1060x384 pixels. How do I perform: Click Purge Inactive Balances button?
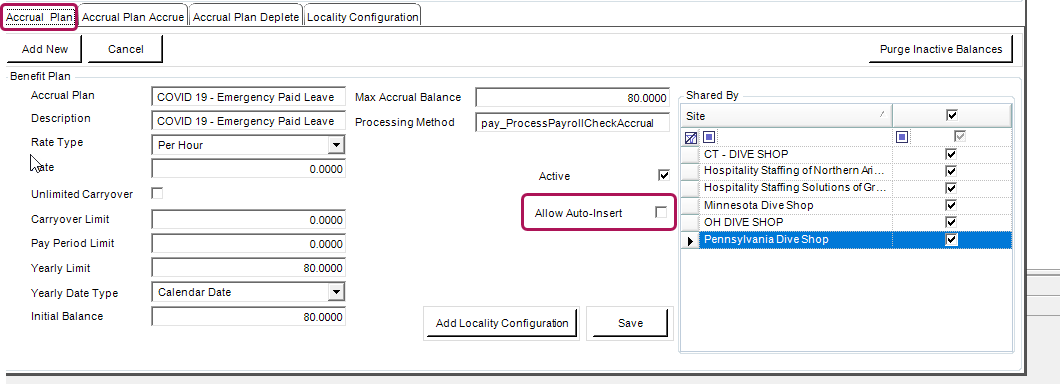tap(940, 49)
